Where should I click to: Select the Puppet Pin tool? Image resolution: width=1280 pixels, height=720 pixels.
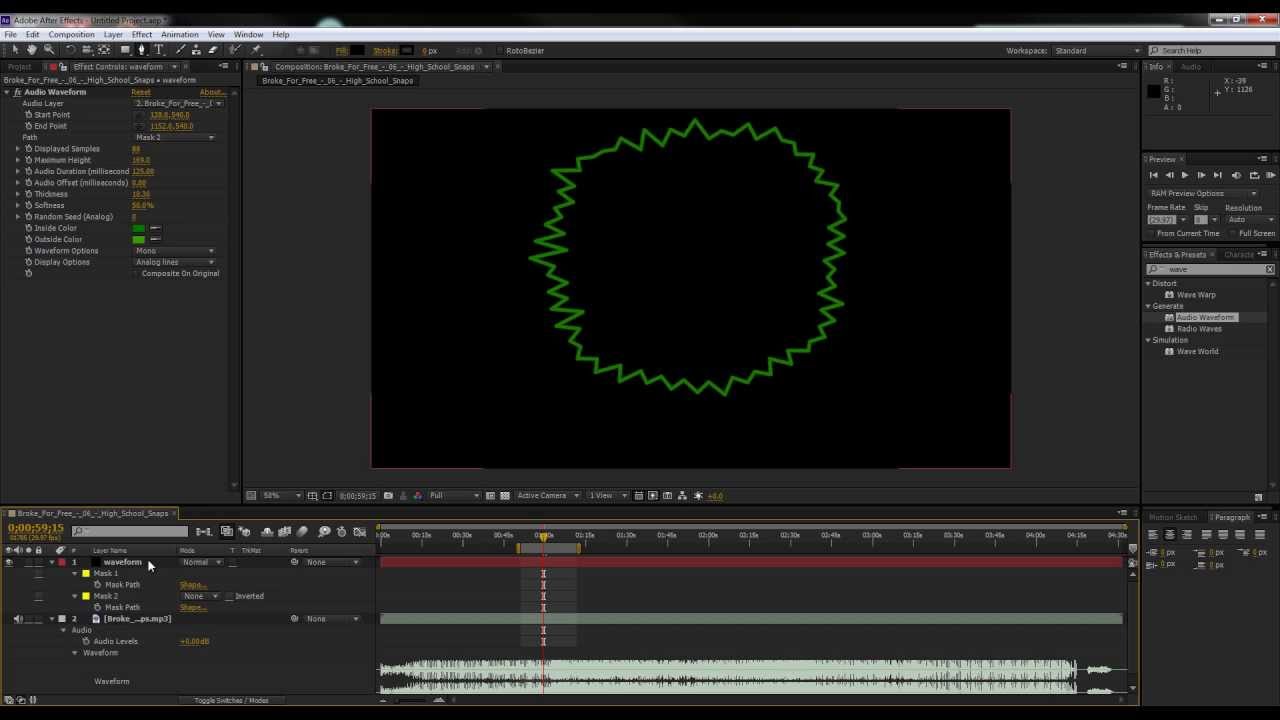(256, 50)
